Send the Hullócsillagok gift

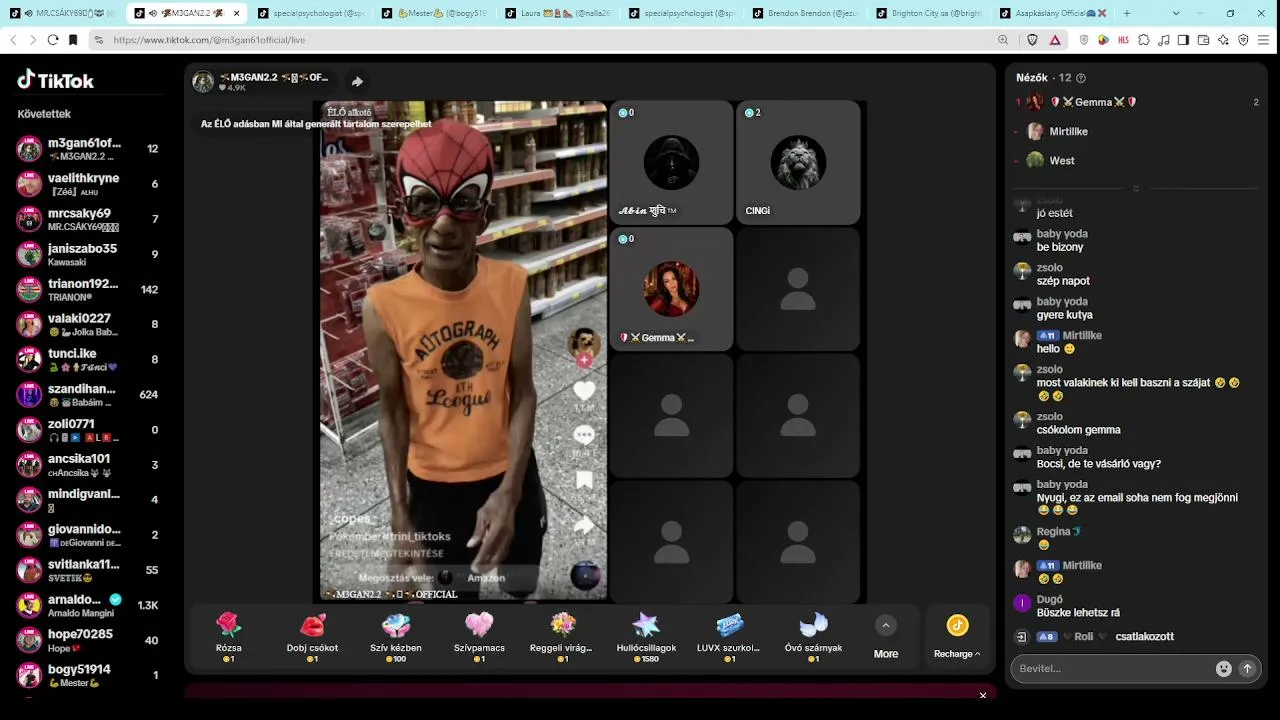pos(646,636)
